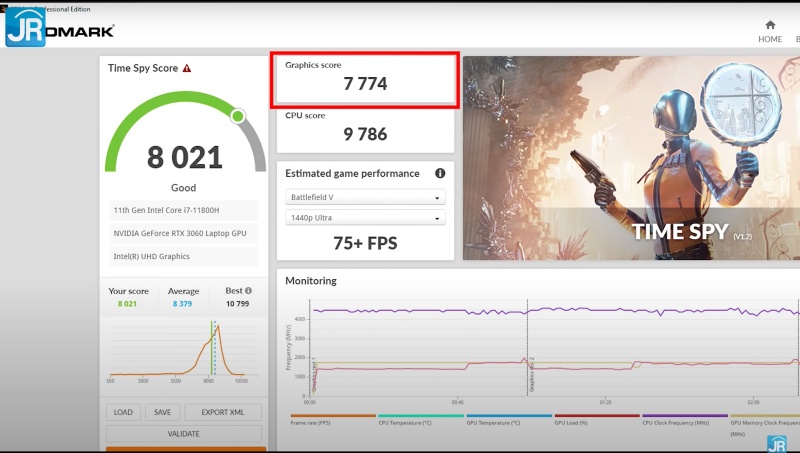The image size is (800, 453).
Task: Click the Time Spy Score warning triangle
Action: 187,68
